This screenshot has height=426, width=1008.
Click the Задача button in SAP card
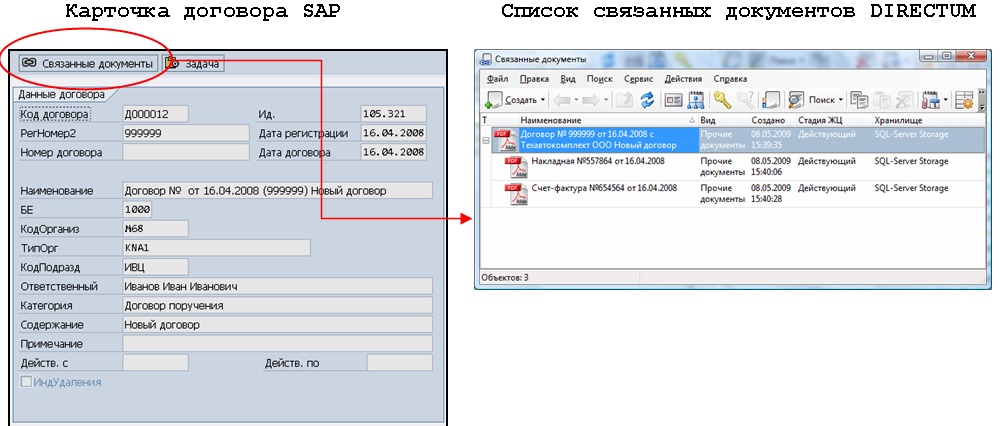pos(193,63)
